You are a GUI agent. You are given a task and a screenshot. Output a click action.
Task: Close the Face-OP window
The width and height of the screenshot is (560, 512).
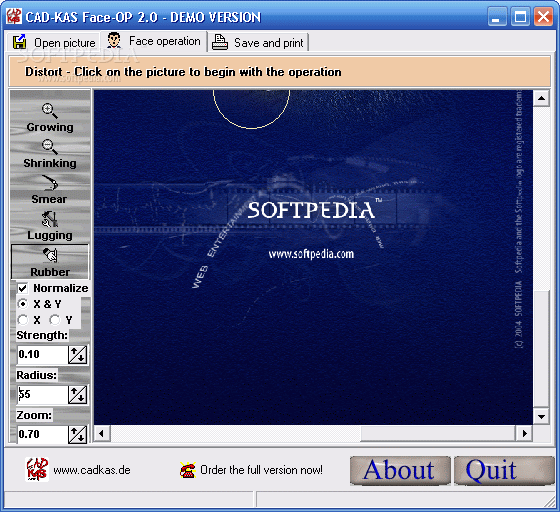coord(543,17)
